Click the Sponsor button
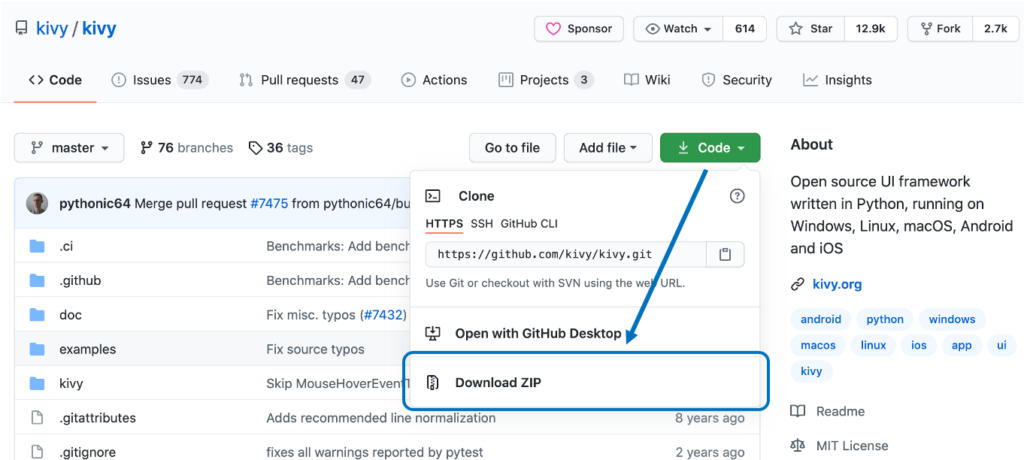The image size is (1024, 460). (x=579, y=29)
